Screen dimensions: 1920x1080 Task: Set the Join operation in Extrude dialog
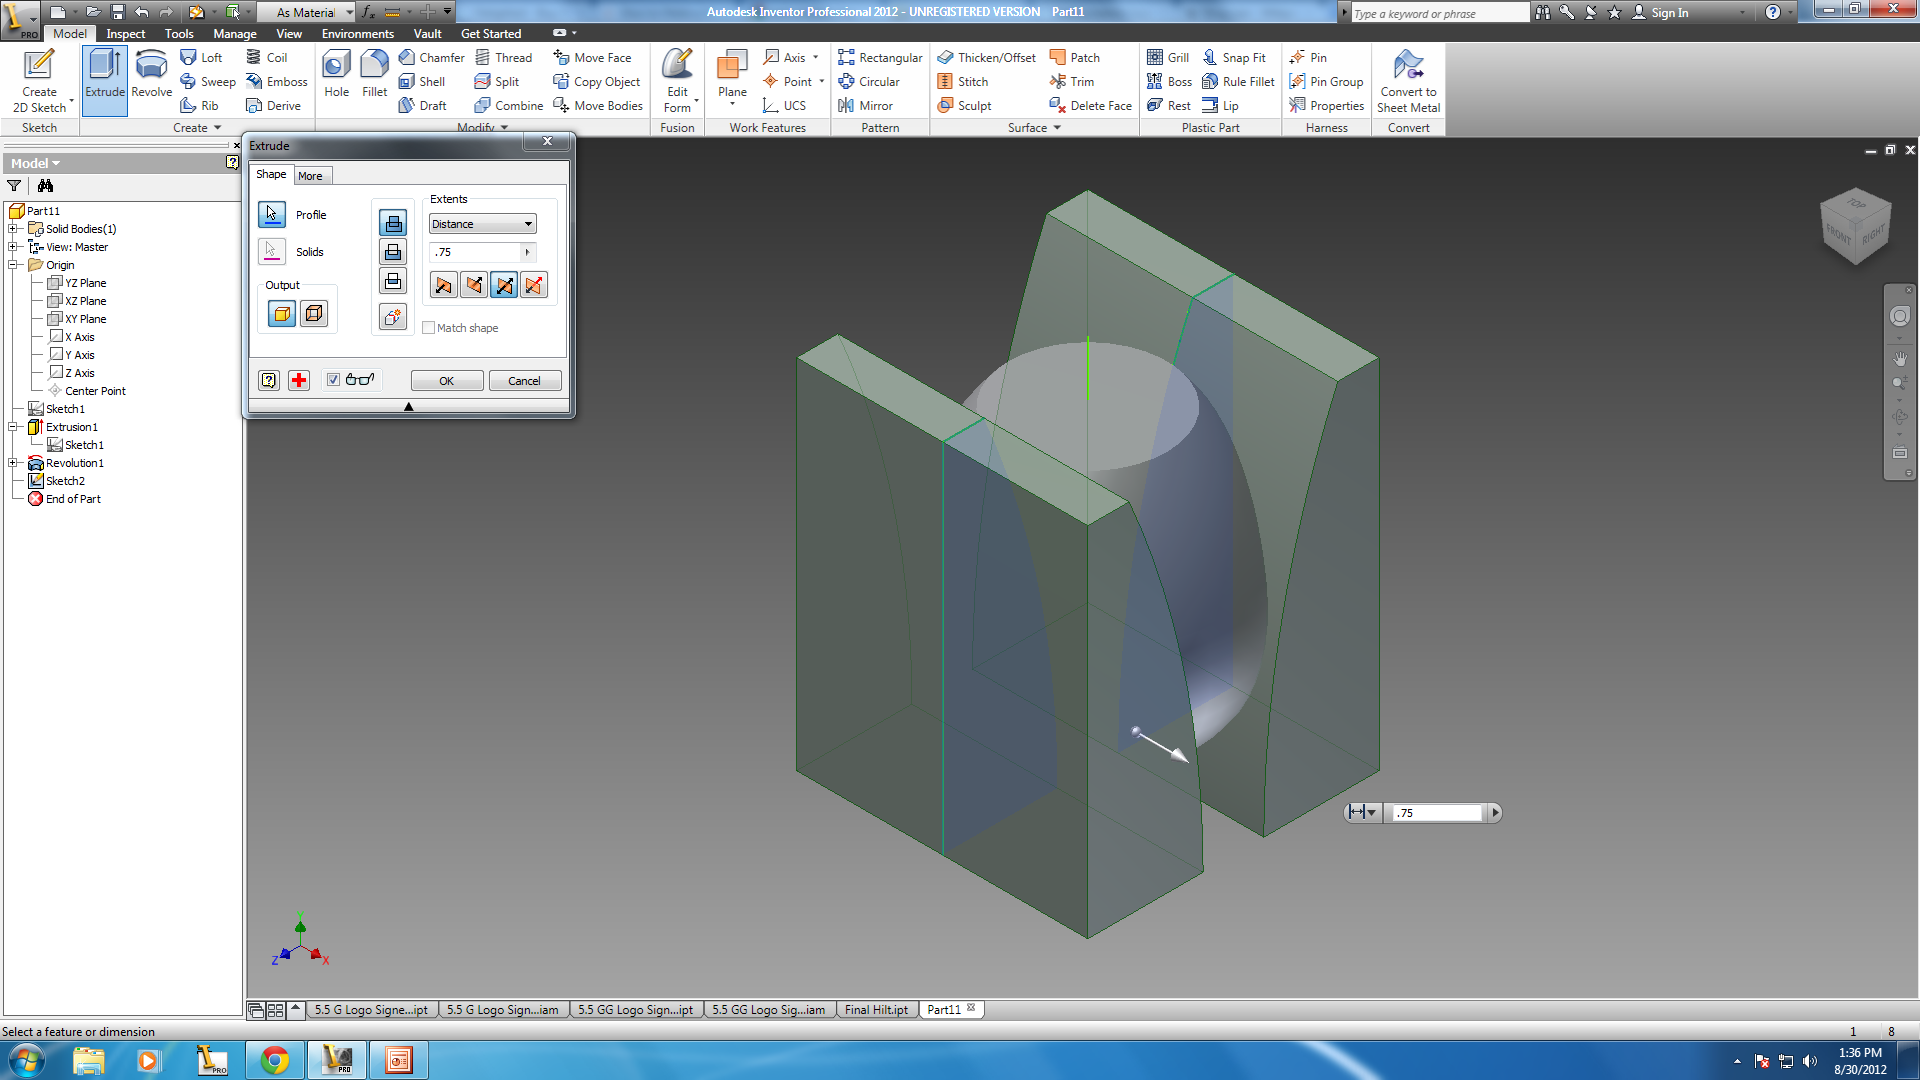pyautogui.click(x=393, y=223)
